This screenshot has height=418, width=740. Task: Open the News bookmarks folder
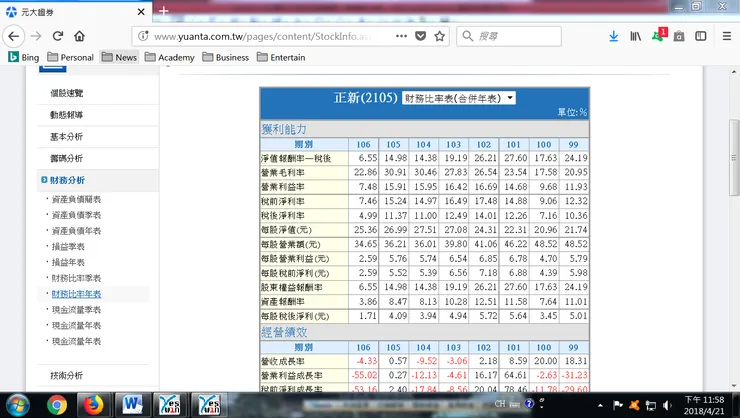(x=119, y=57)
